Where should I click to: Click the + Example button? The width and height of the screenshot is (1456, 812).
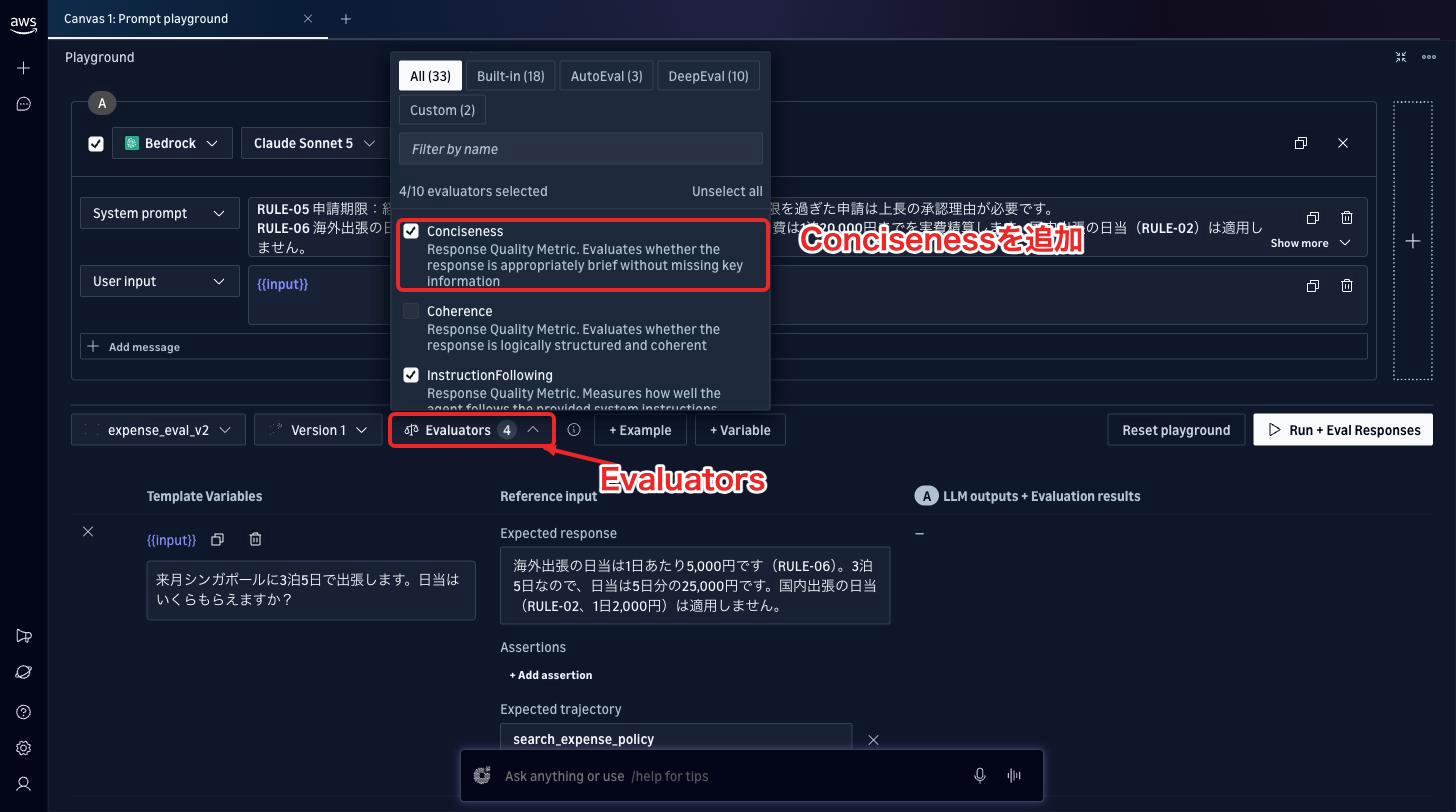point(641,430)
